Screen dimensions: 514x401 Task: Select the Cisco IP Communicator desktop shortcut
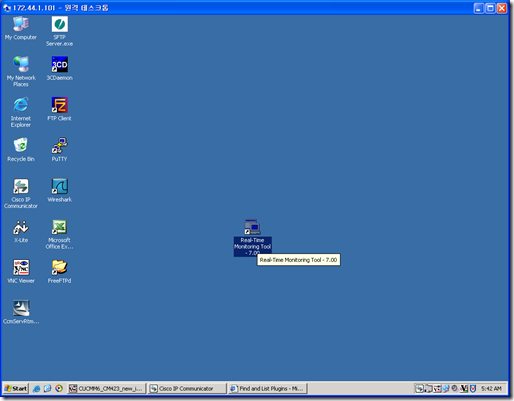[21, 193]
